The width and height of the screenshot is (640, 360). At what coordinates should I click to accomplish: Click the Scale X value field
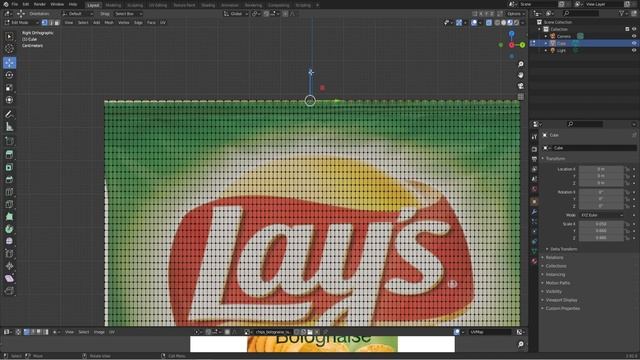(601, 224)
